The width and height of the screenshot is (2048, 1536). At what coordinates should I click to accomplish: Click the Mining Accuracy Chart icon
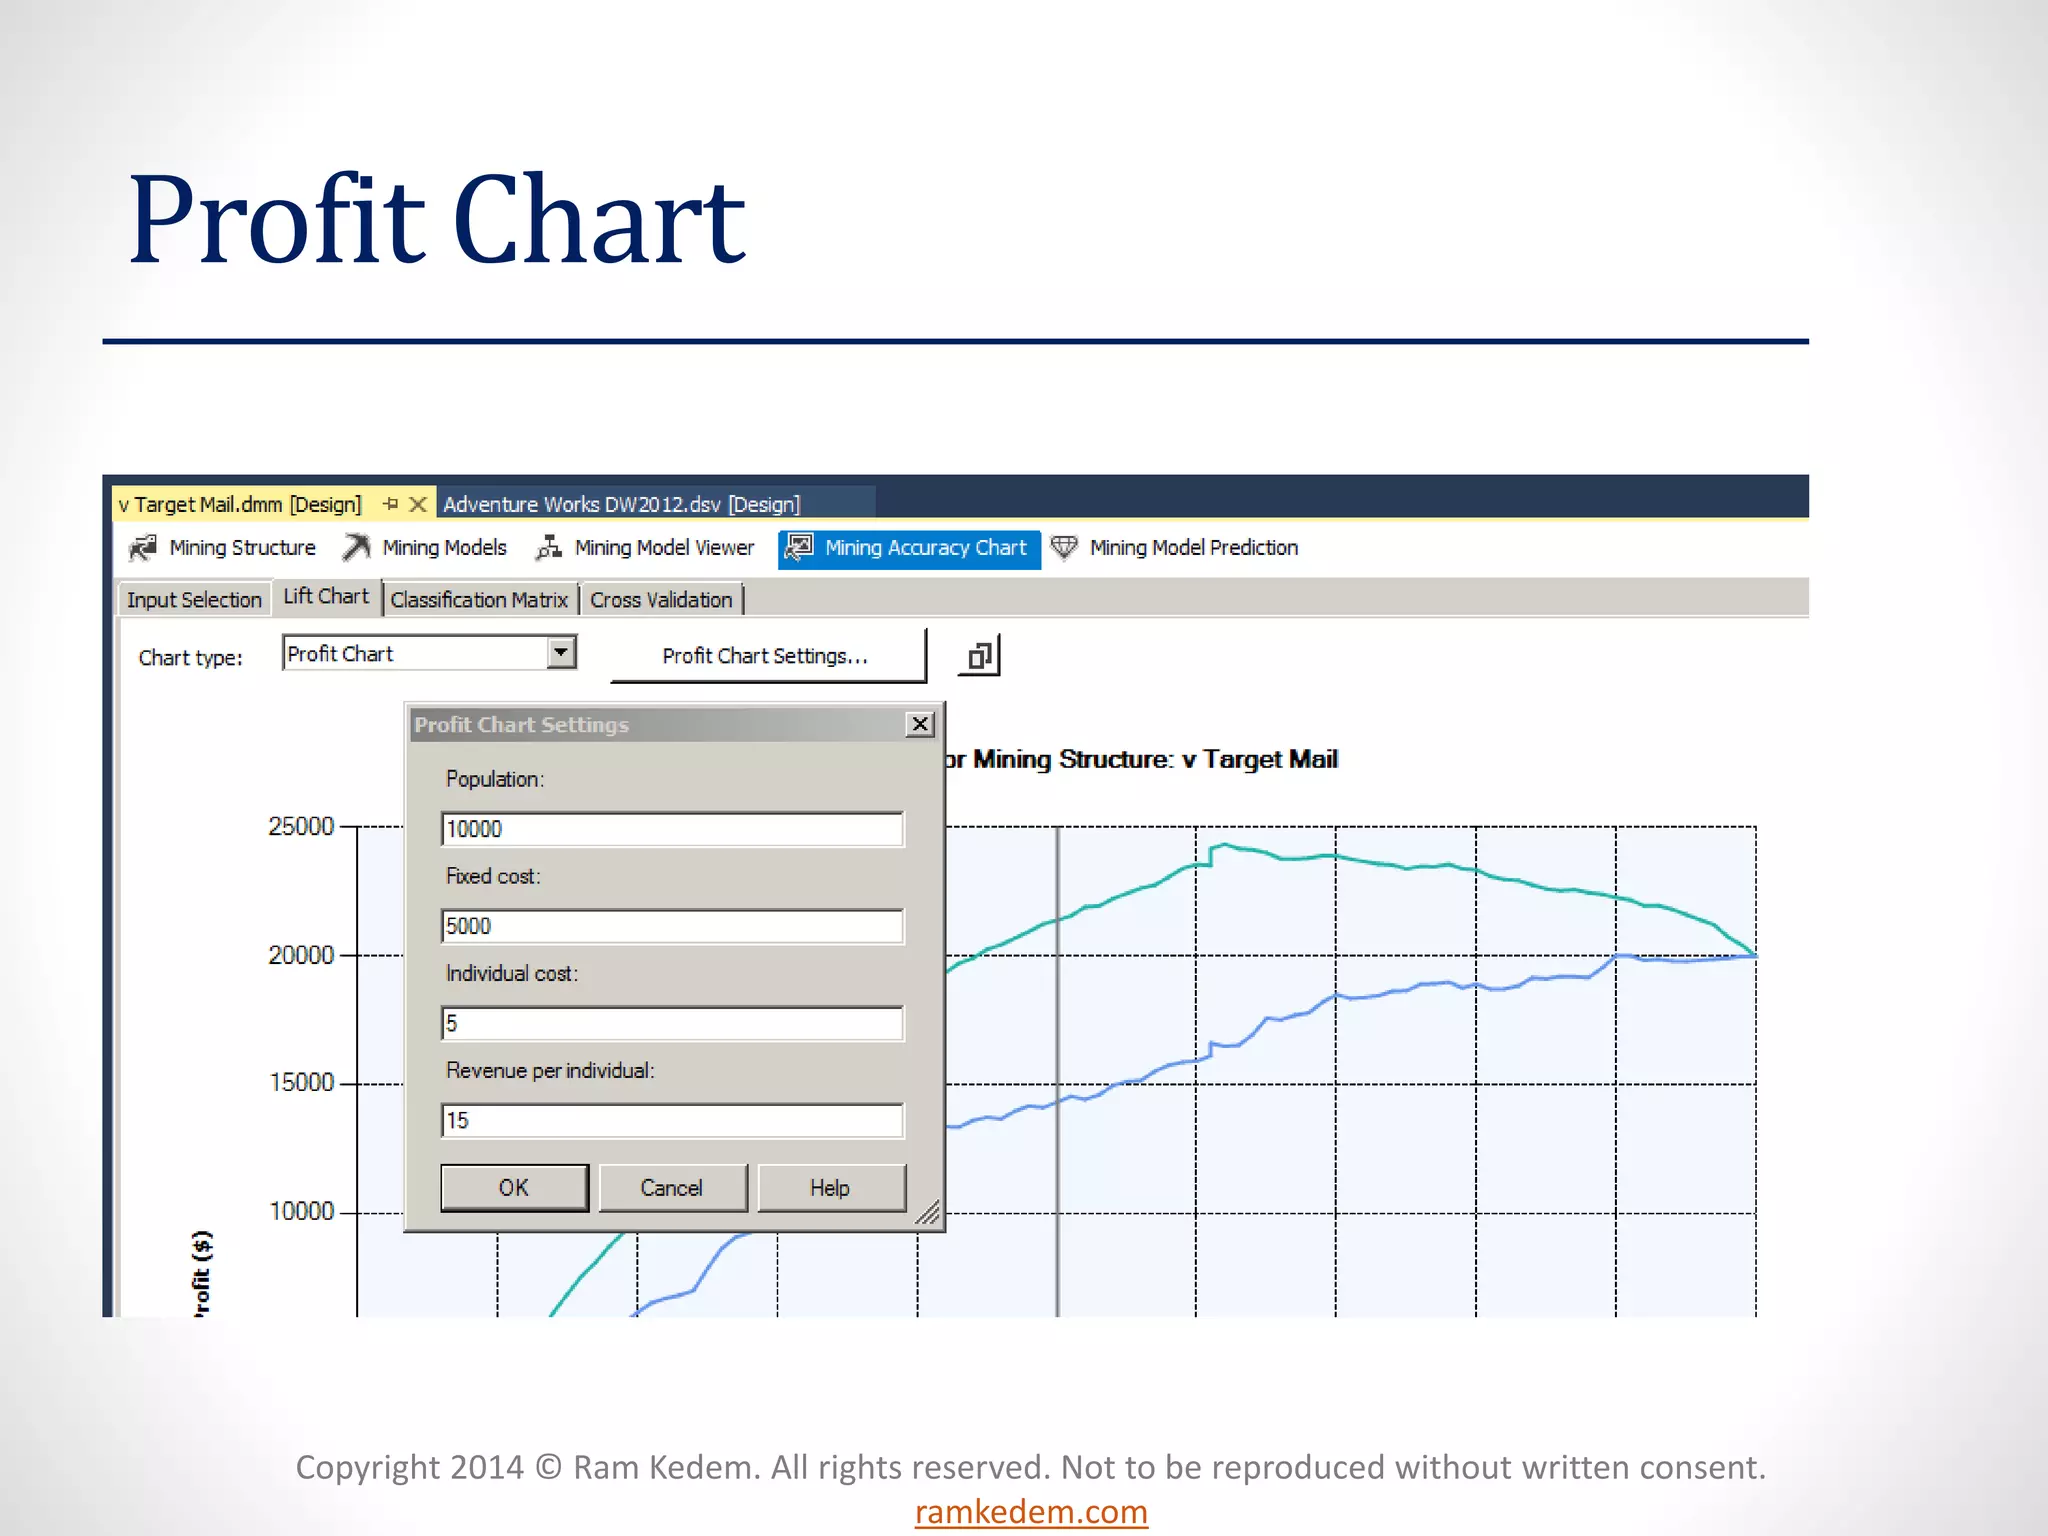[798, 547]
